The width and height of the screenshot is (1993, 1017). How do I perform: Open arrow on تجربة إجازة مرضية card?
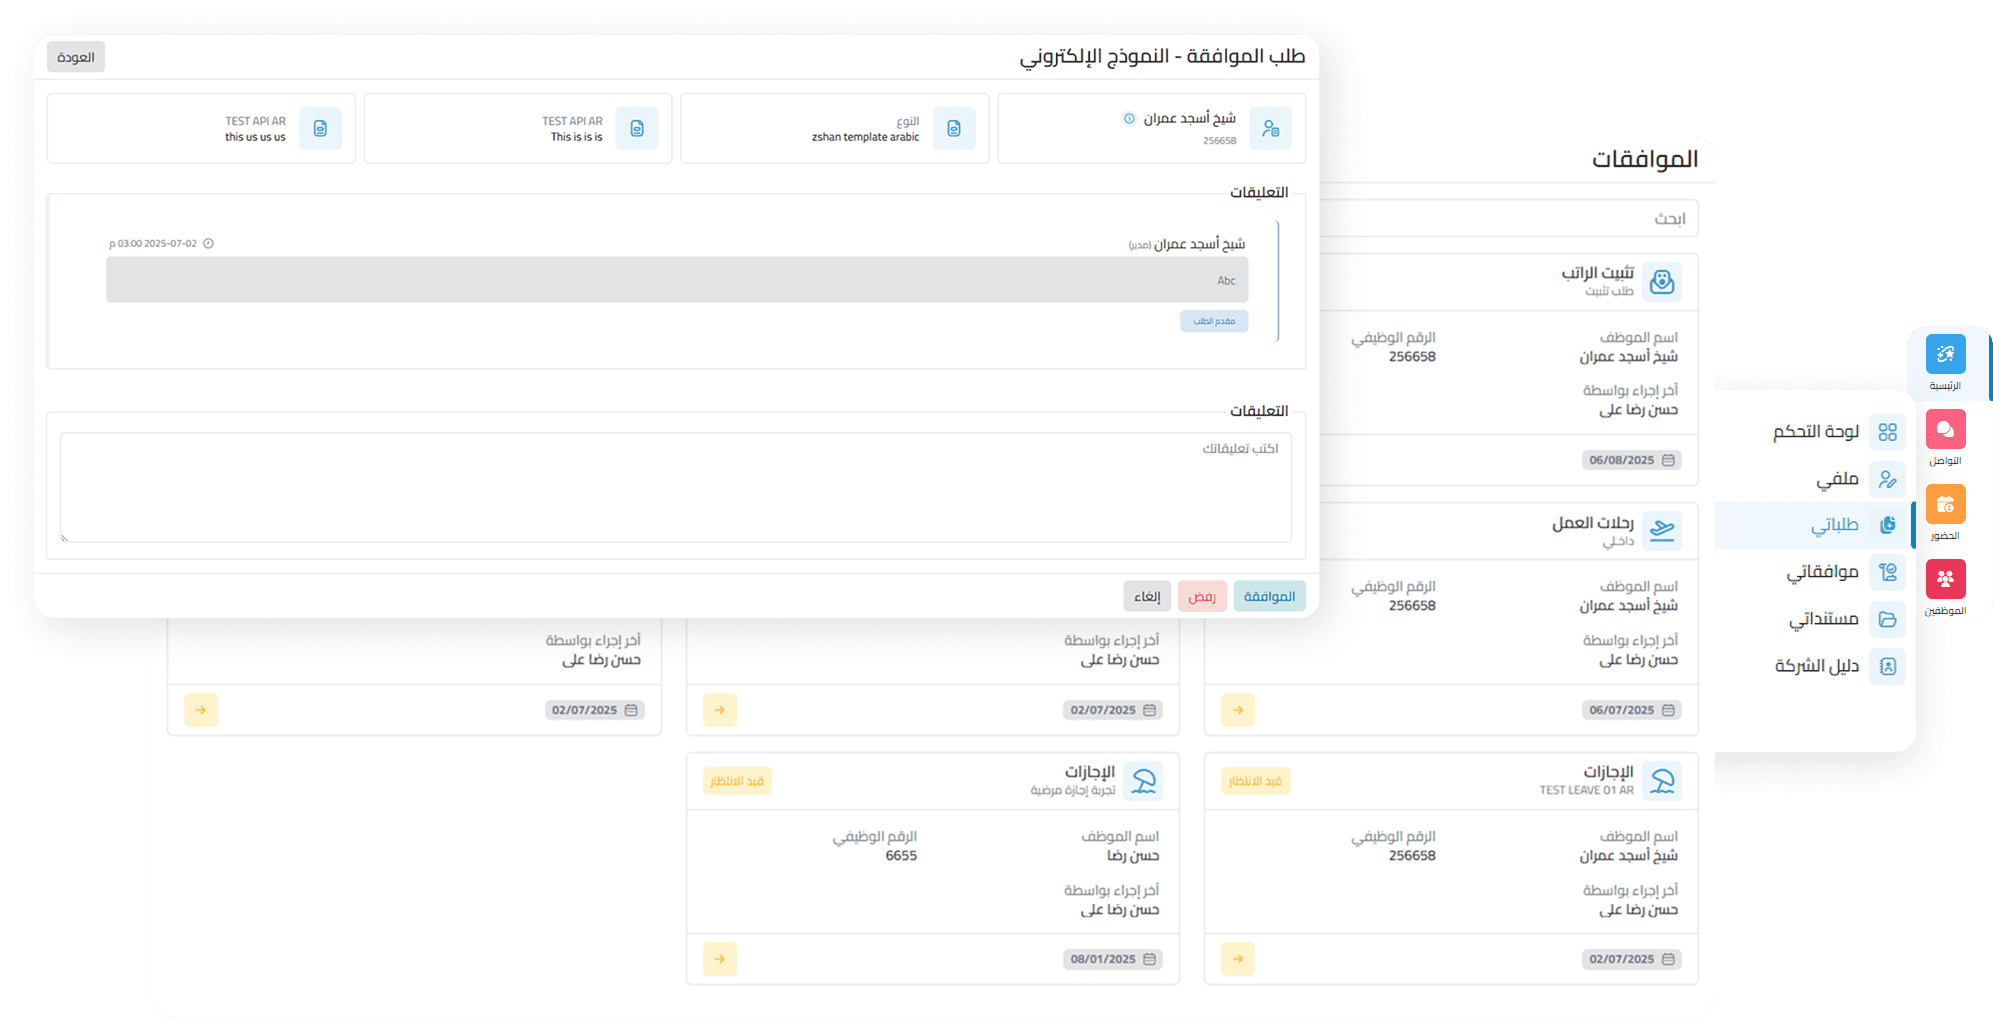click(719, 959)
